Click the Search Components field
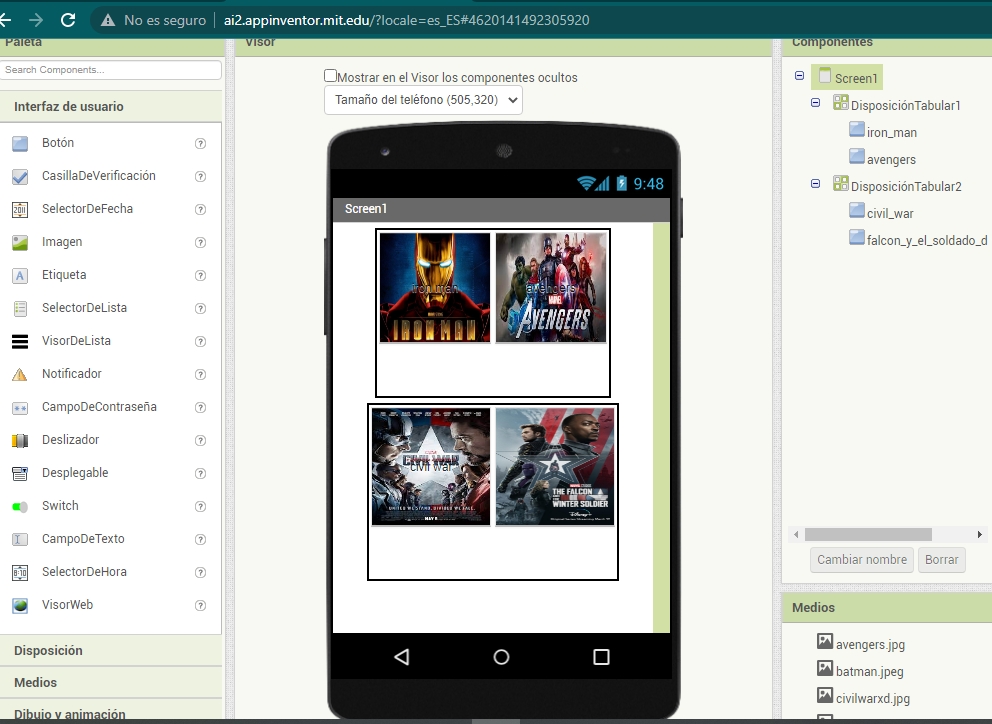This screenshot has height=724, width=992. click(111, 70)
